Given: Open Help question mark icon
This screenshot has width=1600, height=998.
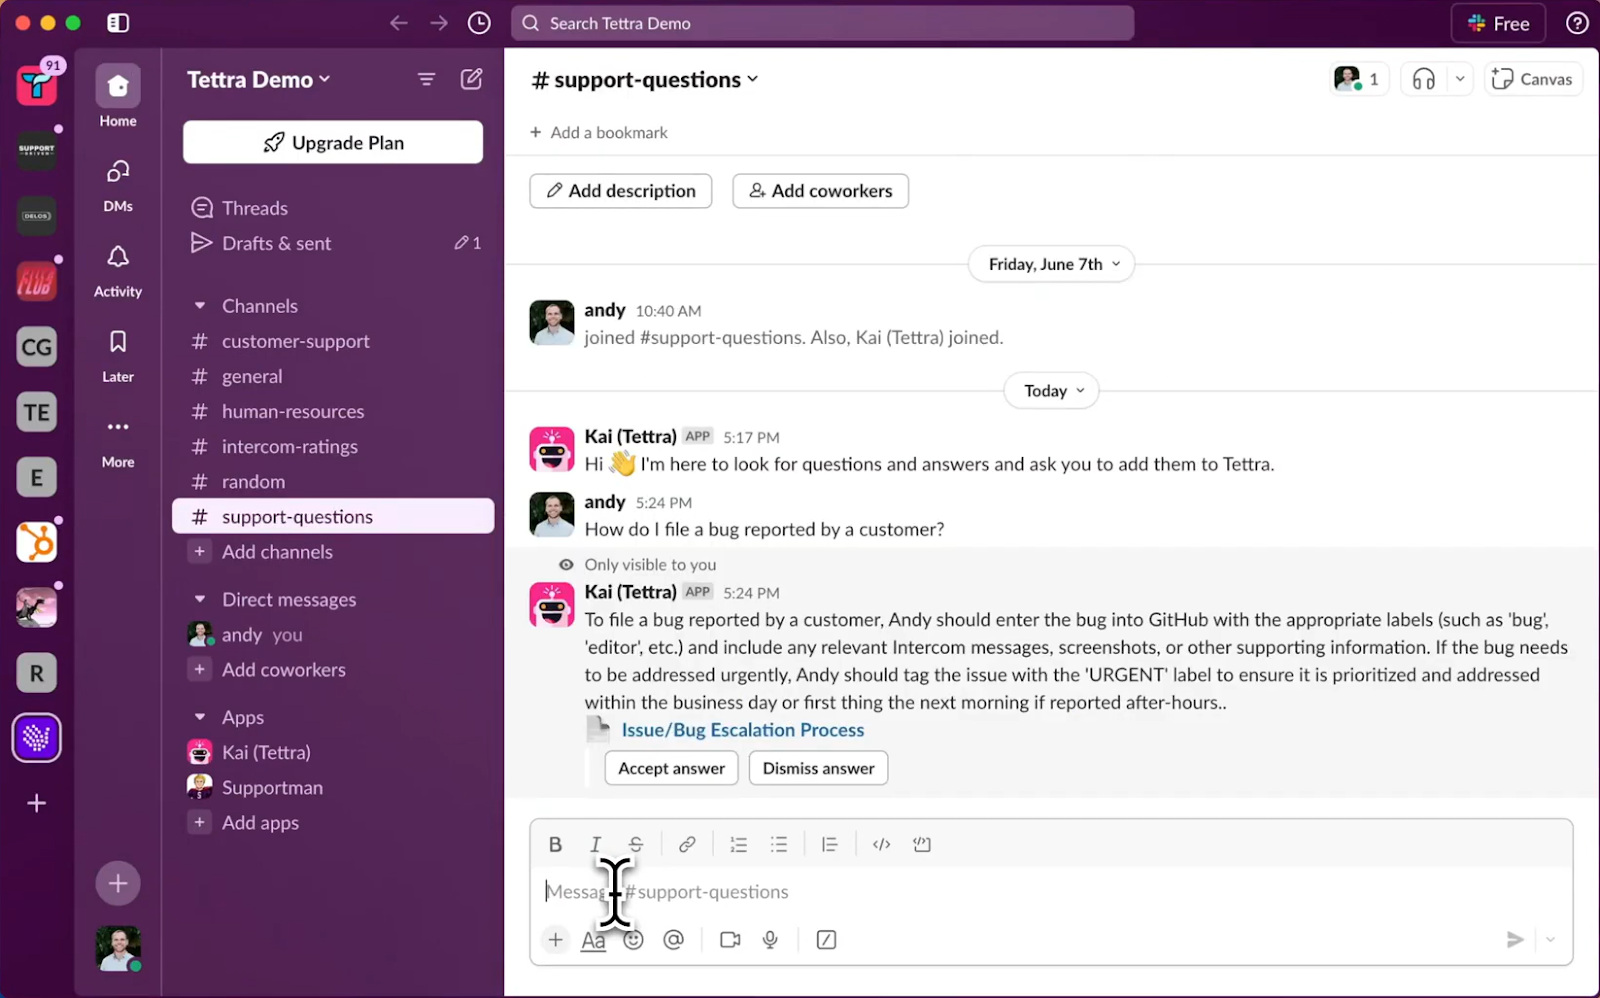Looking at the screenshot, I should pyautogui.click(x=1577, y=23).
